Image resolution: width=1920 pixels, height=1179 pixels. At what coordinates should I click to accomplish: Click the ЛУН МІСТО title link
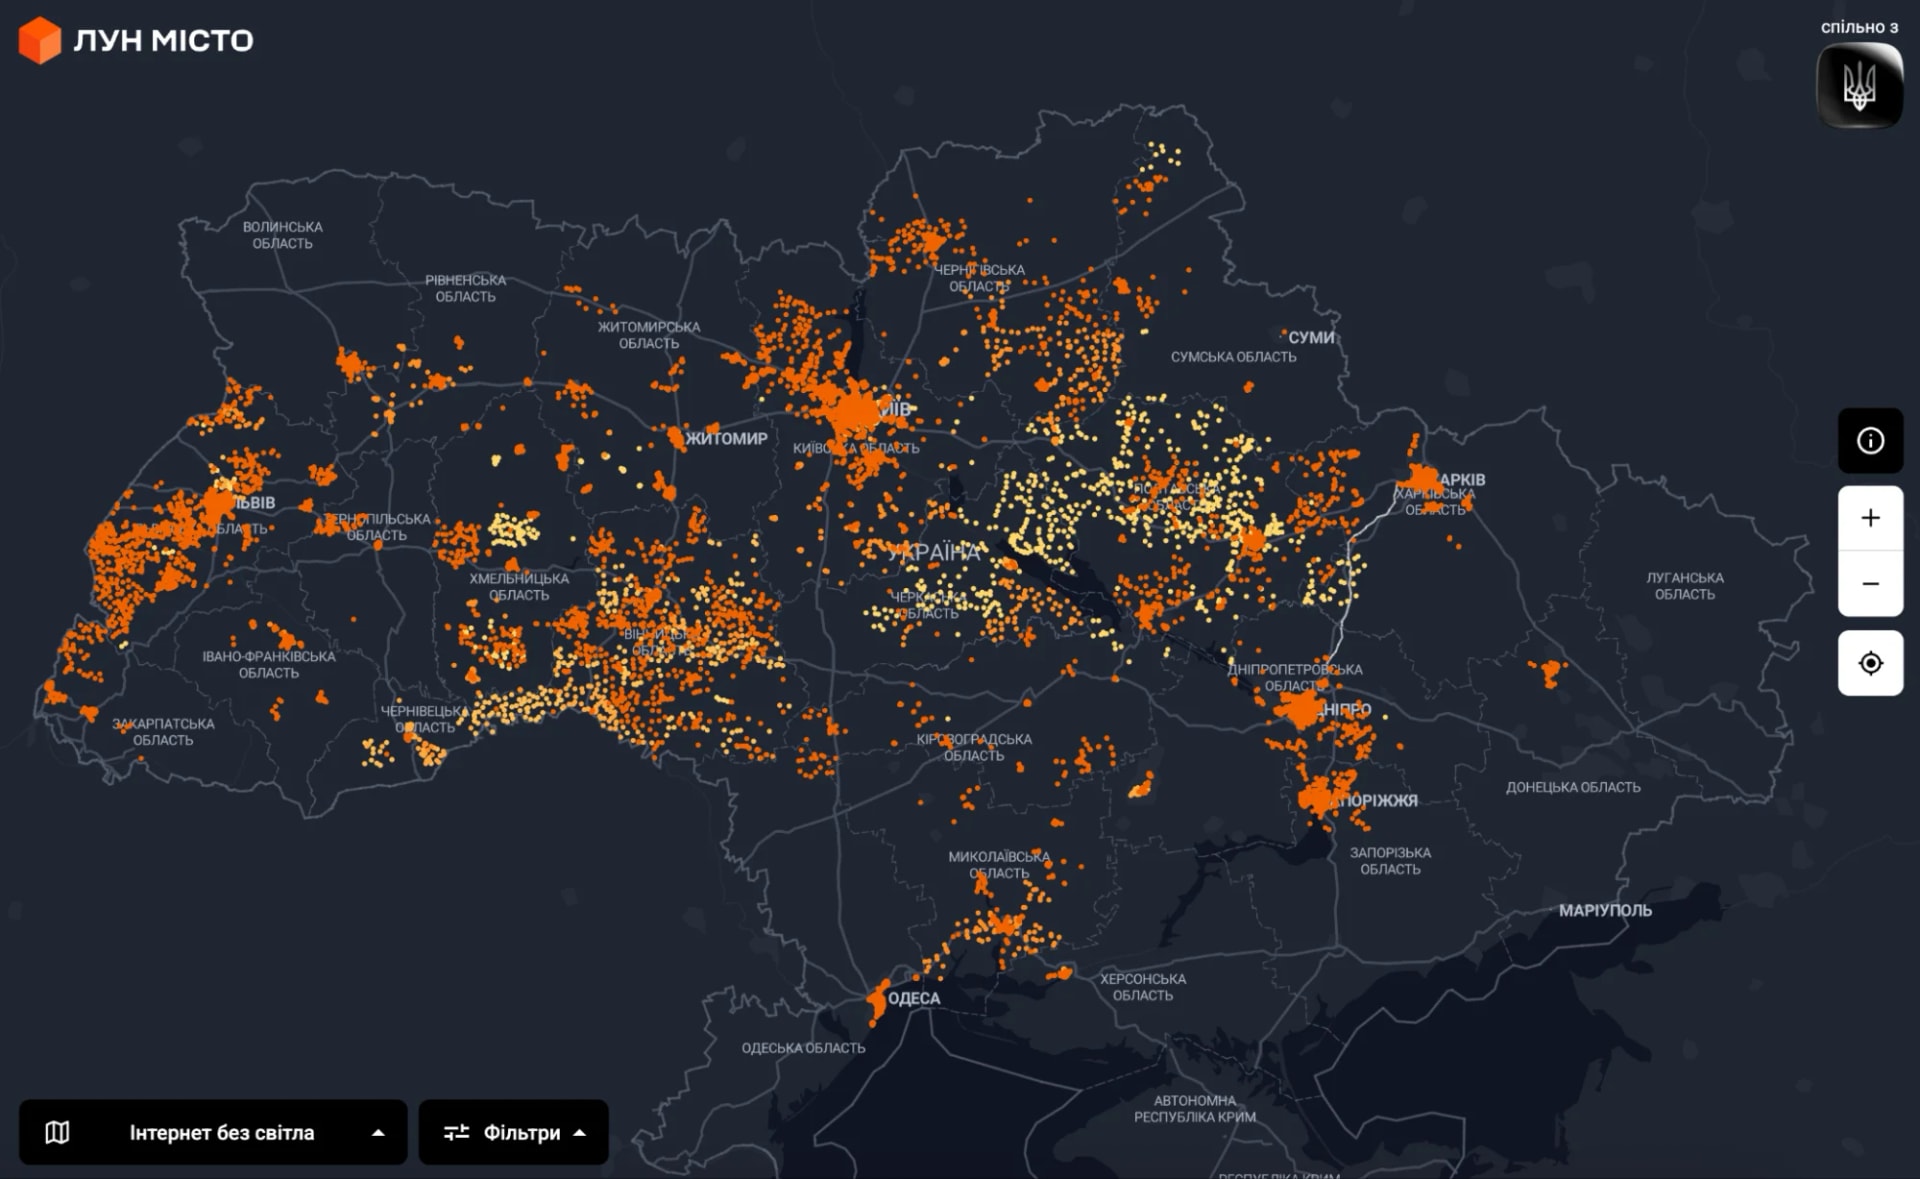click(x=163, y=40)
